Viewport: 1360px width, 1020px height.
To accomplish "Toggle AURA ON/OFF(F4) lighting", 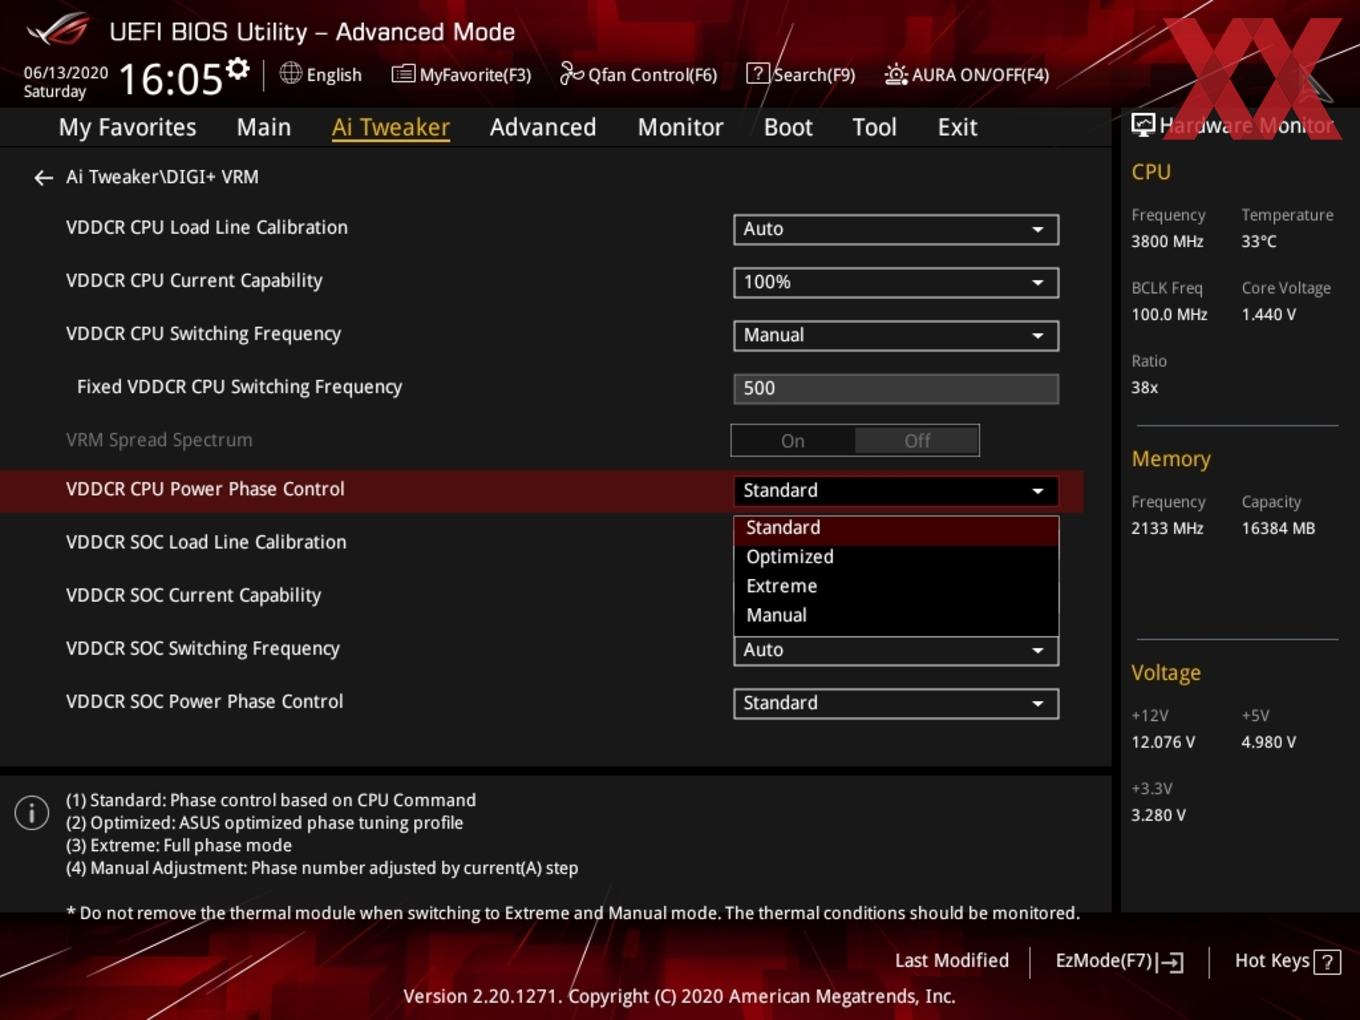I will tap(967, 75).
